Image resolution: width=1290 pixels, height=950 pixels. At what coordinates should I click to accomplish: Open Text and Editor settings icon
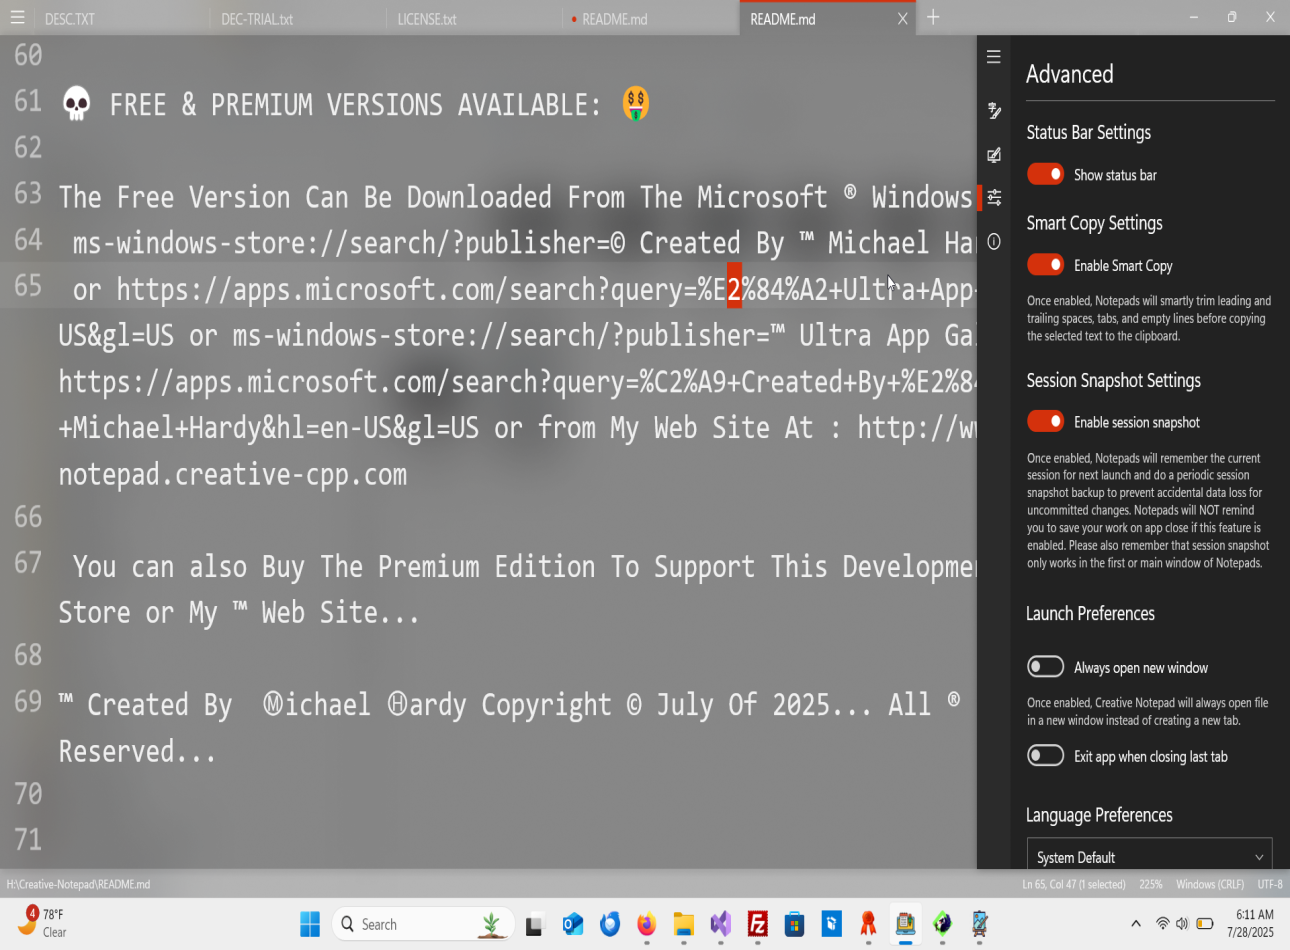993,110
